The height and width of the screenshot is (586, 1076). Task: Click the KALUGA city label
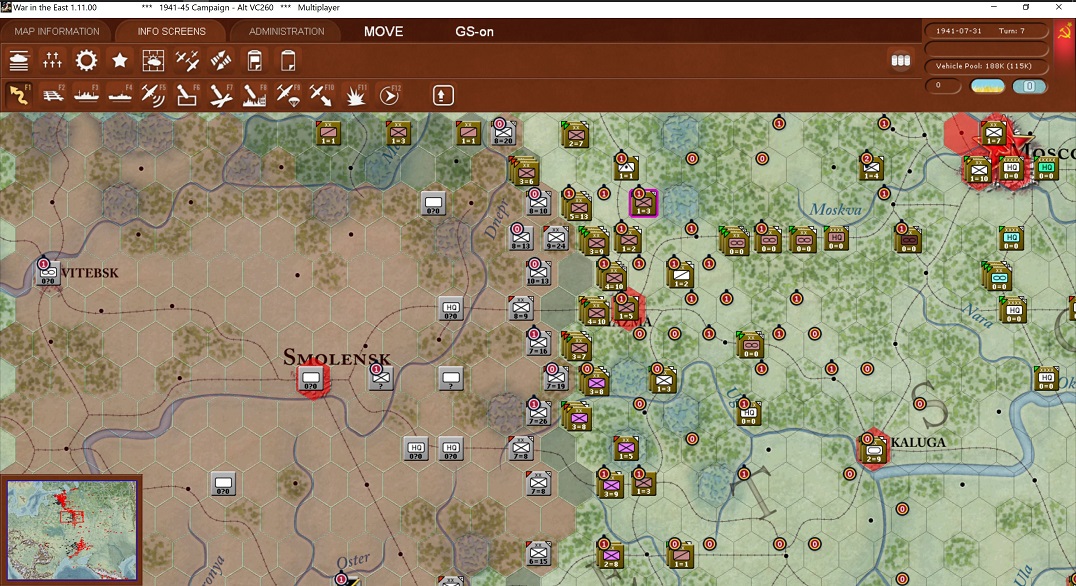click(x=918, y=443)
